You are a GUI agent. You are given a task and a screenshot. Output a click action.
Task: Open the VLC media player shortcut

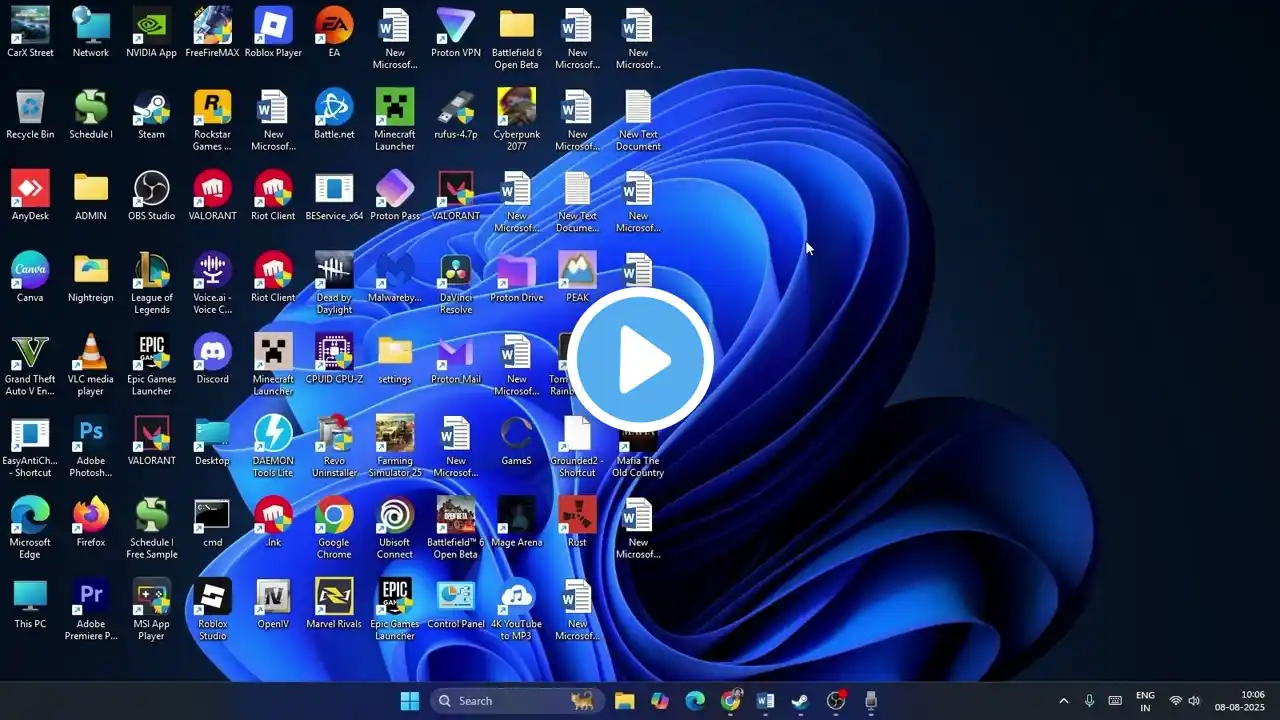pos(91,364)
